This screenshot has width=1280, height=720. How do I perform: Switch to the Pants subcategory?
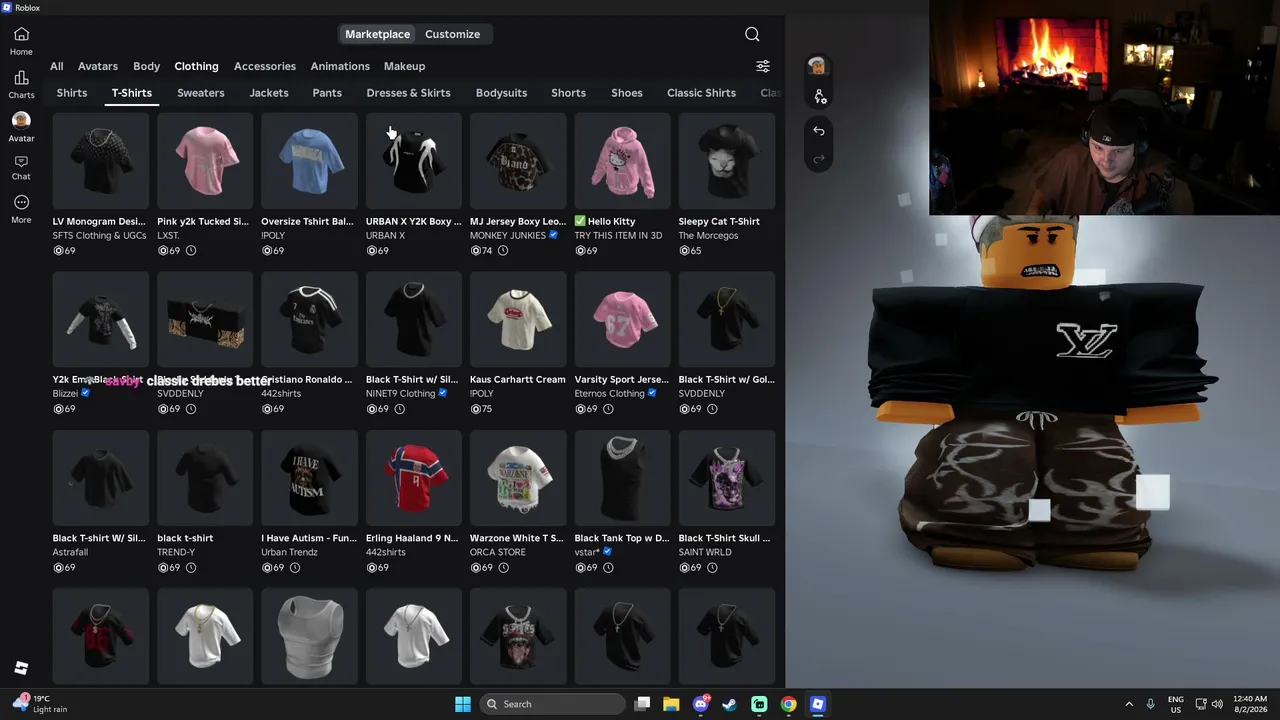[x=327, y=93]
